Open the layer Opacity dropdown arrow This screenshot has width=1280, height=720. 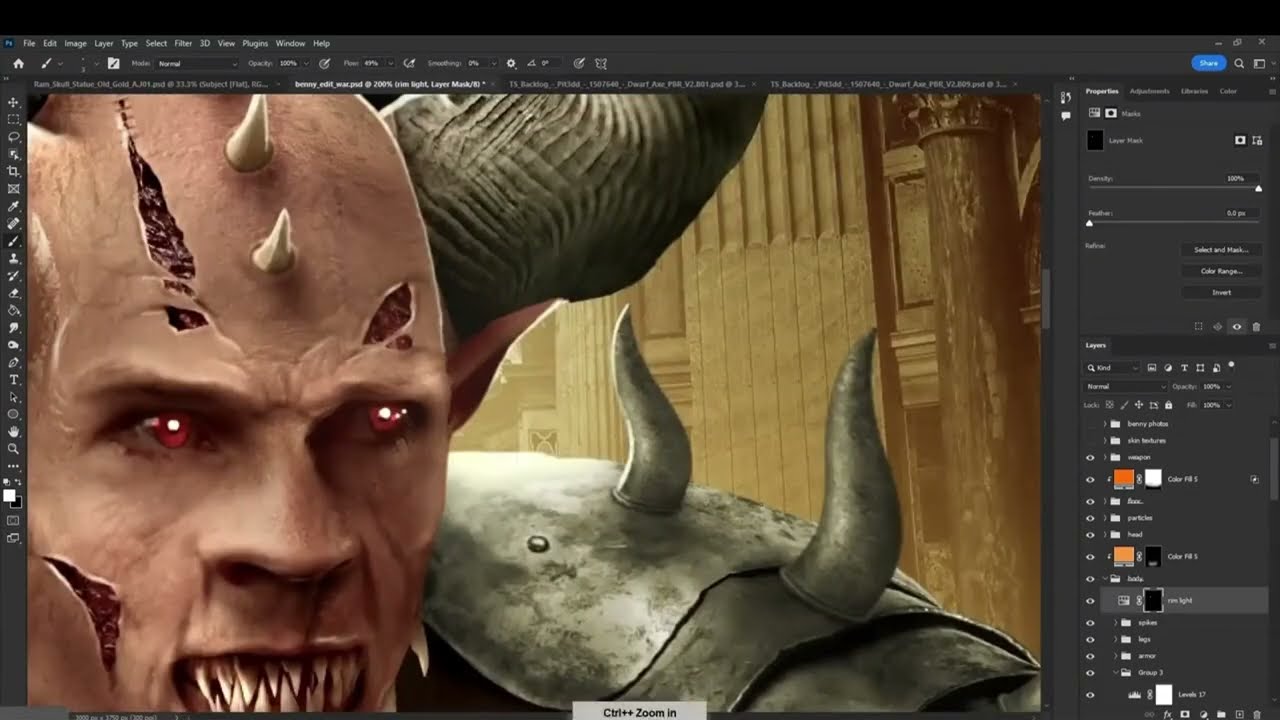tap(1228, 386)
